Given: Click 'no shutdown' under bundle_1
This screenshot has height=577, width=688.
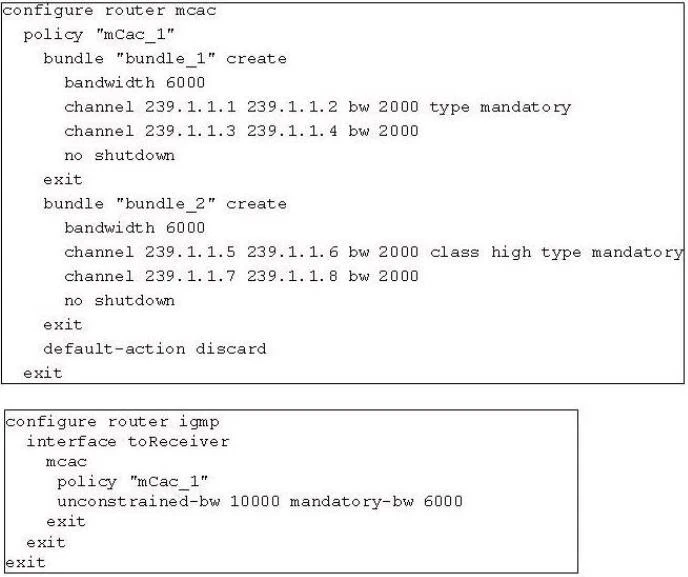Looking at the screenshot, I should [x=119, y=155].
